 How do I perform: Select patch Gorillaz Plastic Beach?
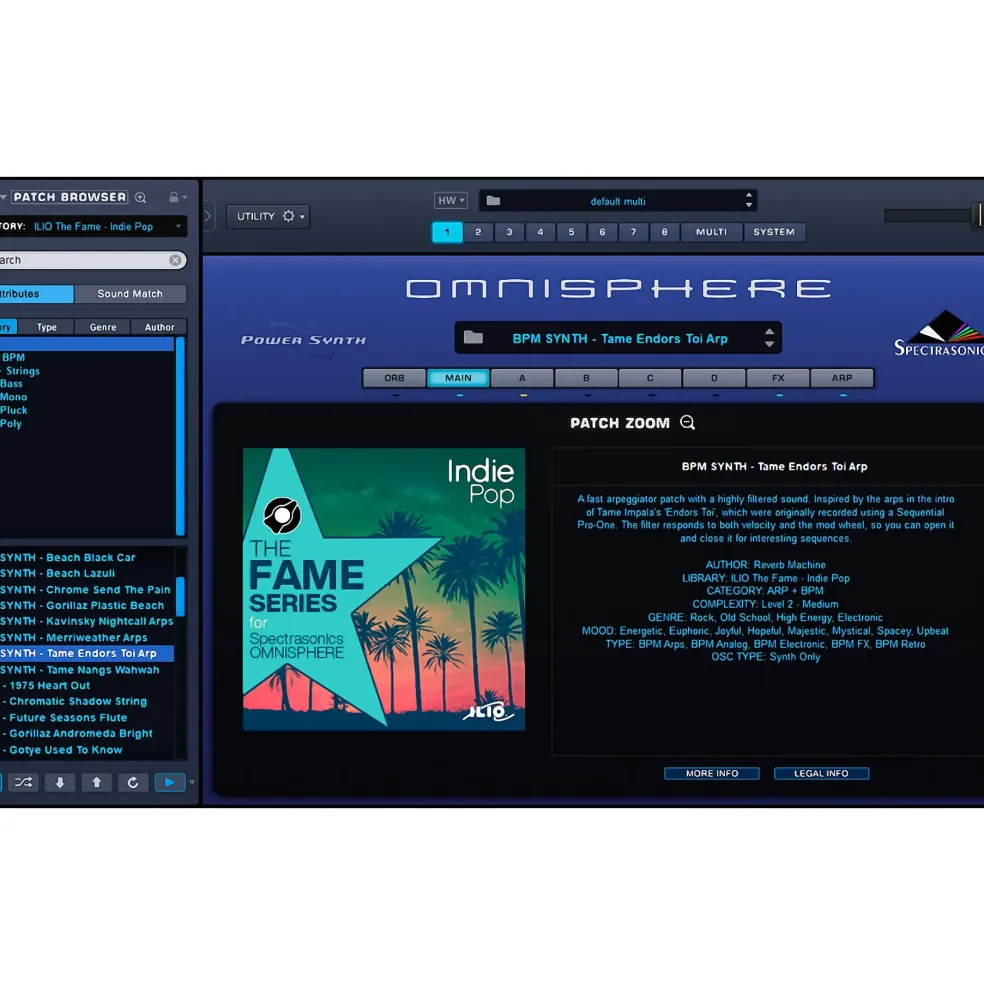87,605
